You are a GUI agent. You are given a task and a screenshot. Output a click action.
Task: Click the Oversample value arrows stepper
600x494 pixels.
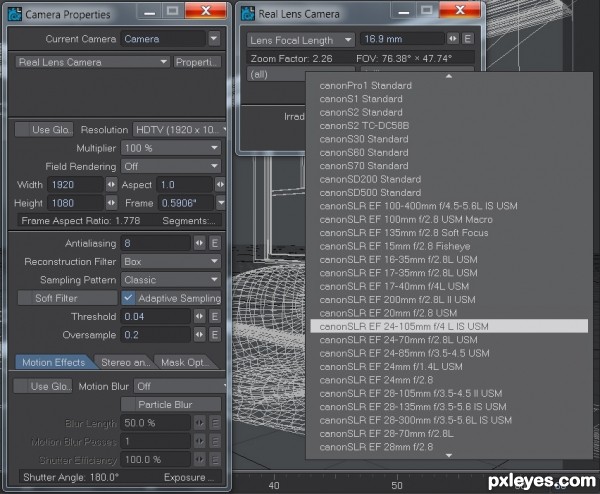[200, 335]
